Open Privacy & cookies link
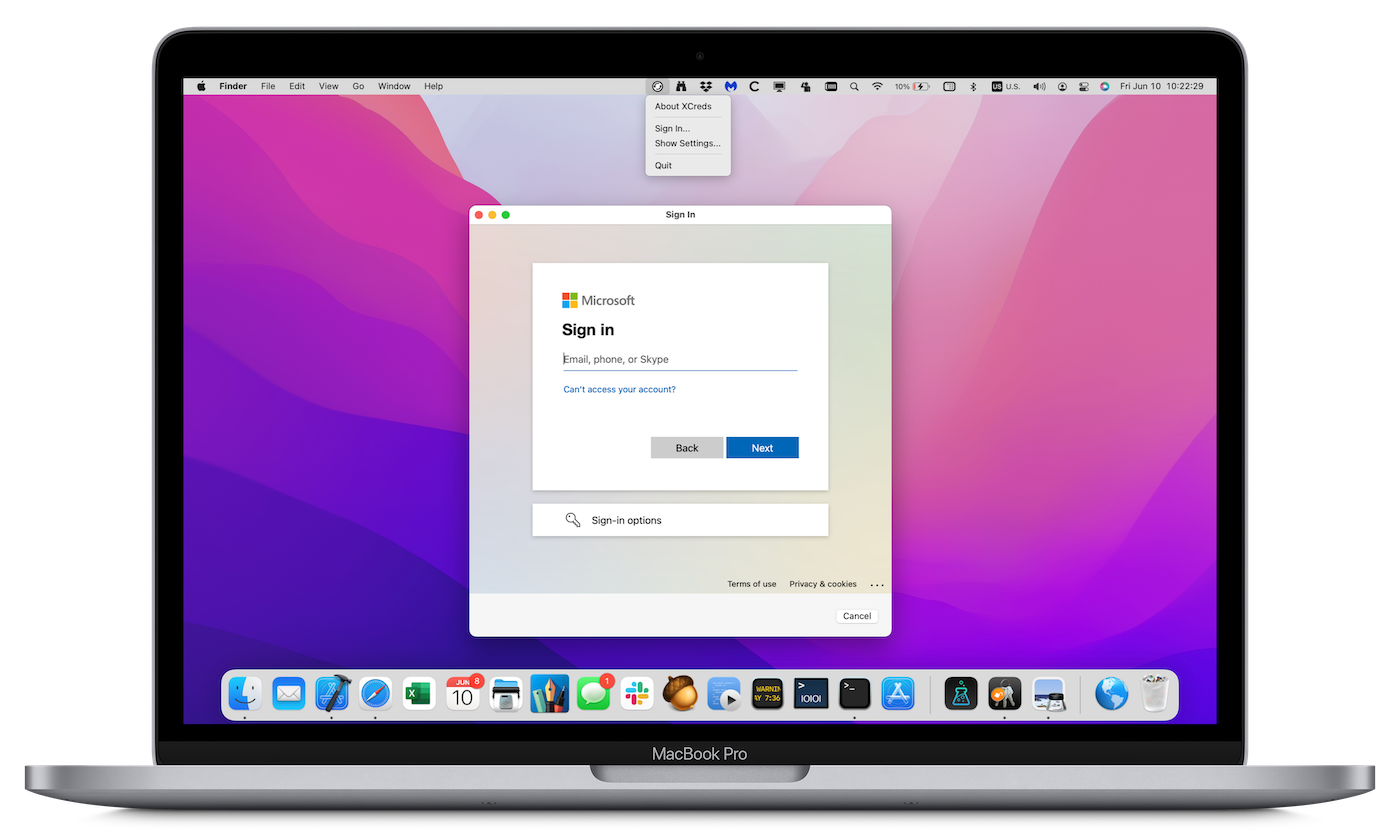The image size is (1400, 840). point(823,584)
